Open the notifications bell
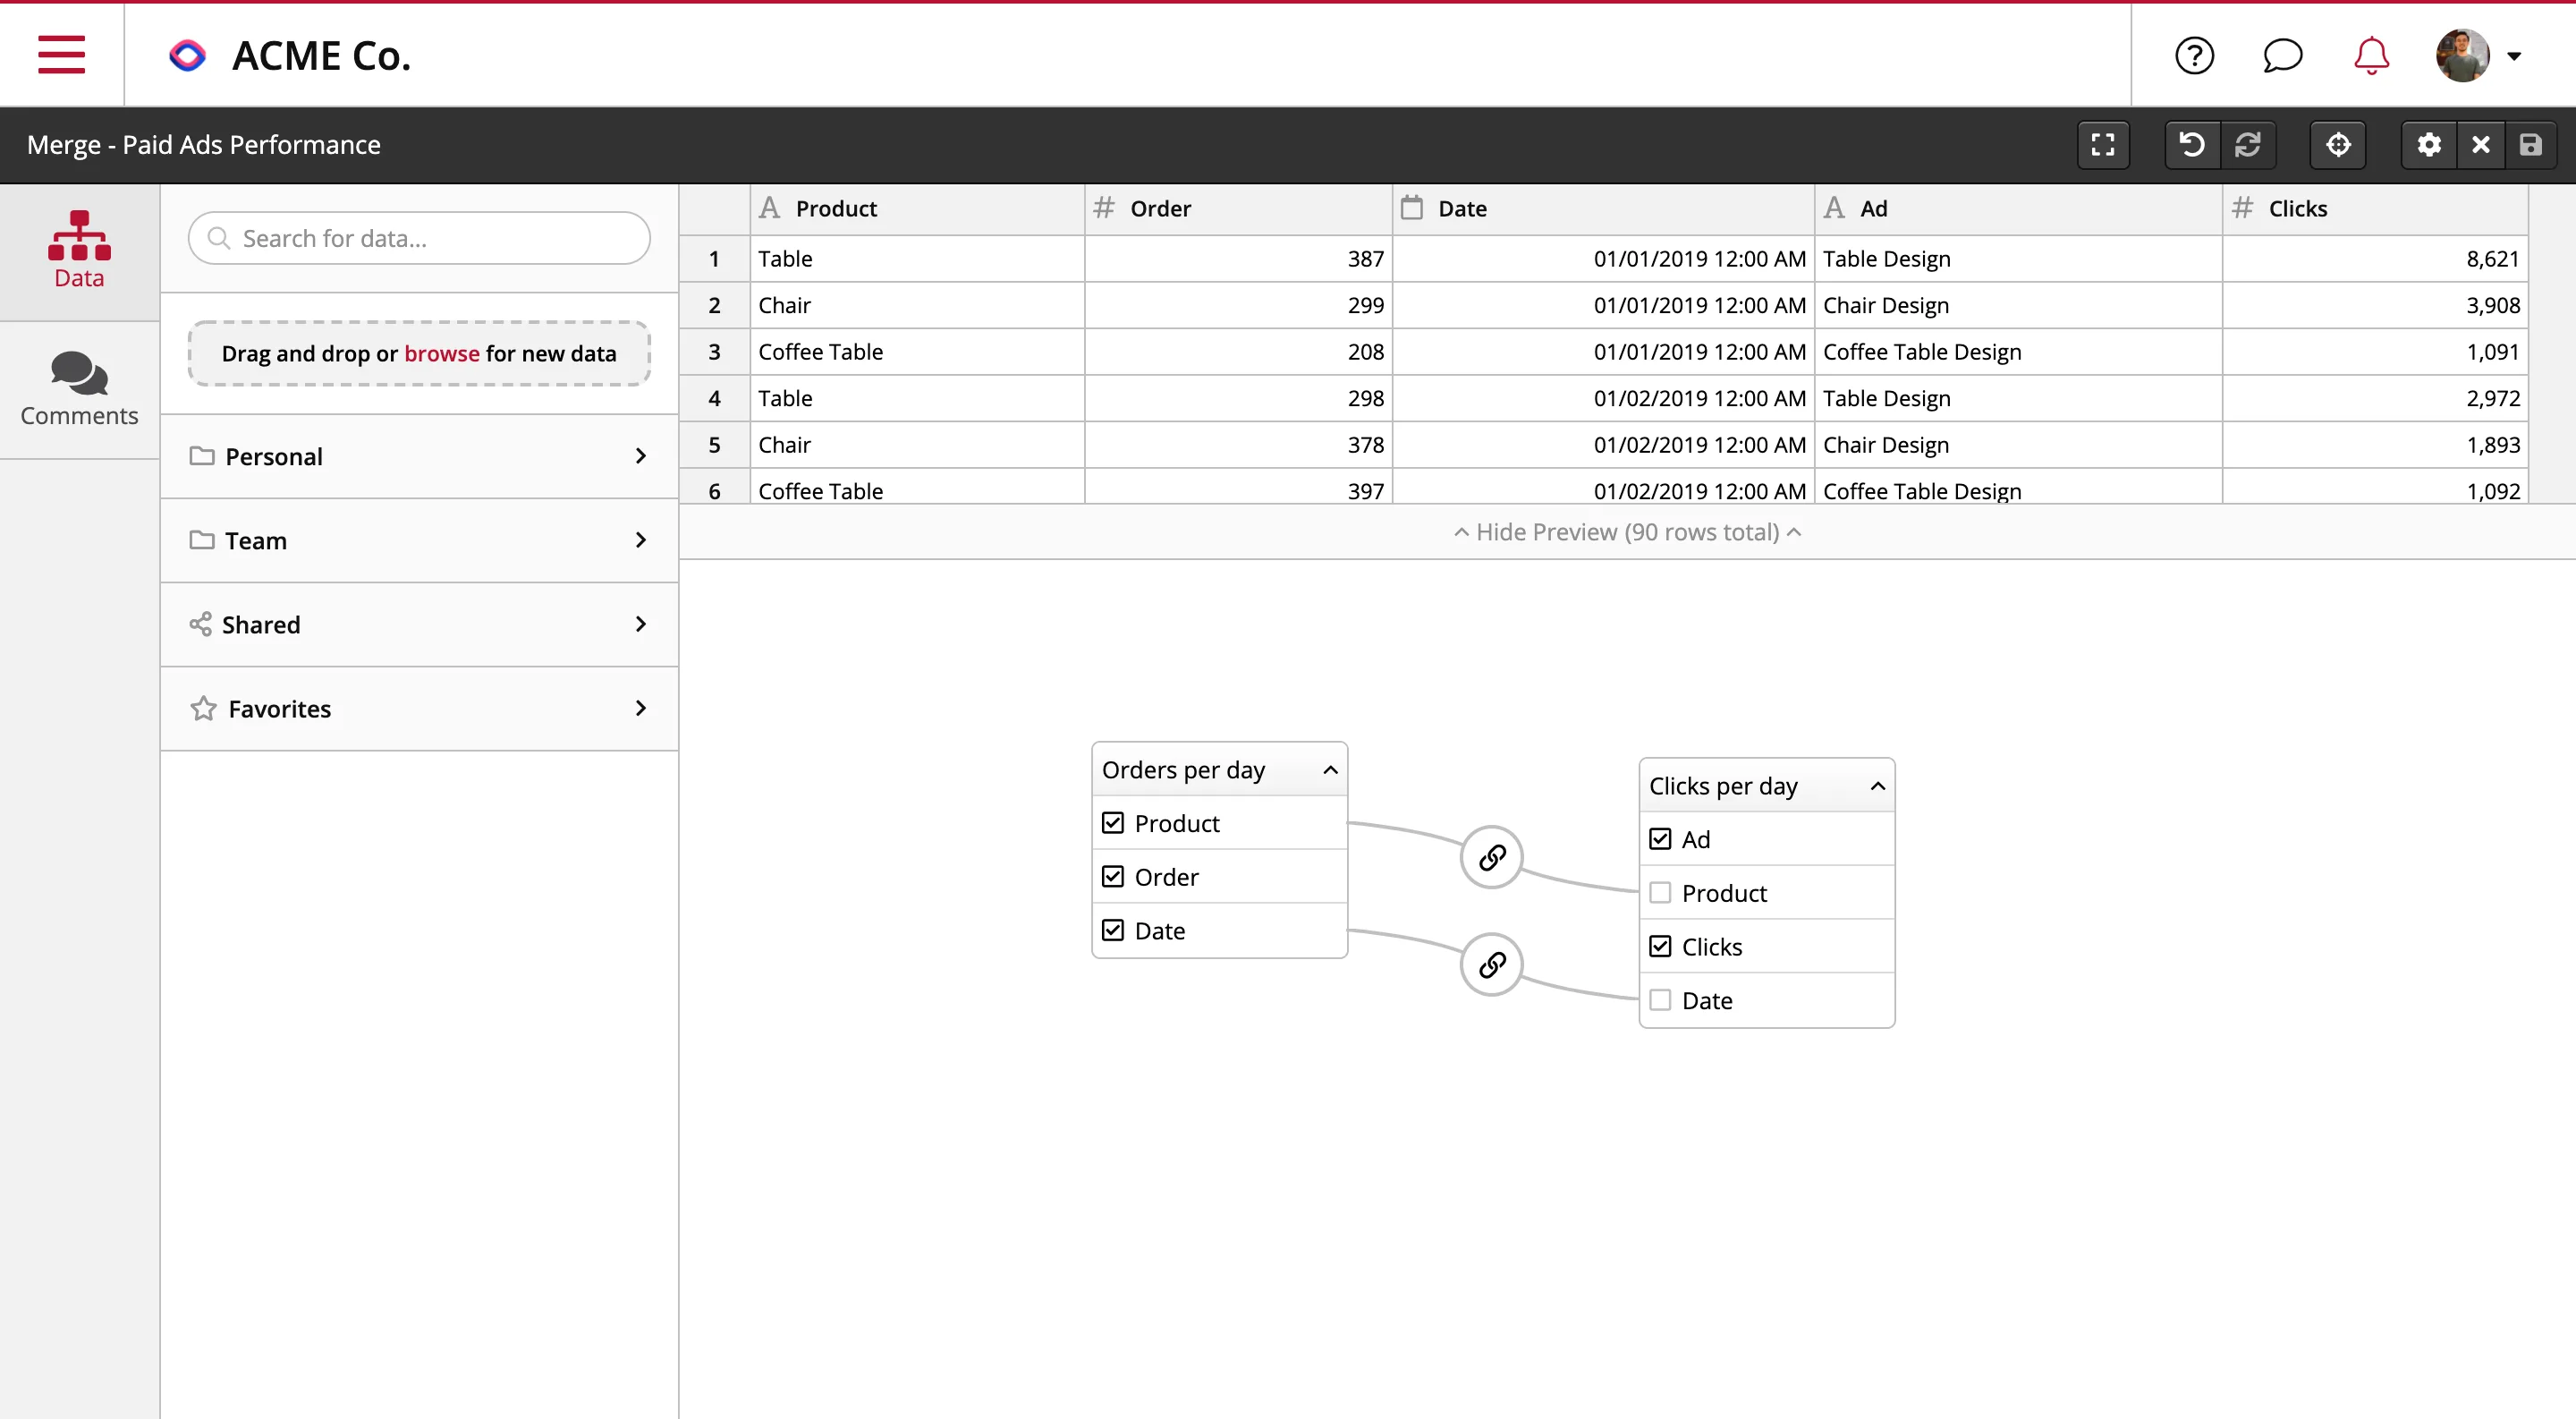The height and width of the screenshot is (1419, 2576). pyautogui.click(x=2371, y=55)
